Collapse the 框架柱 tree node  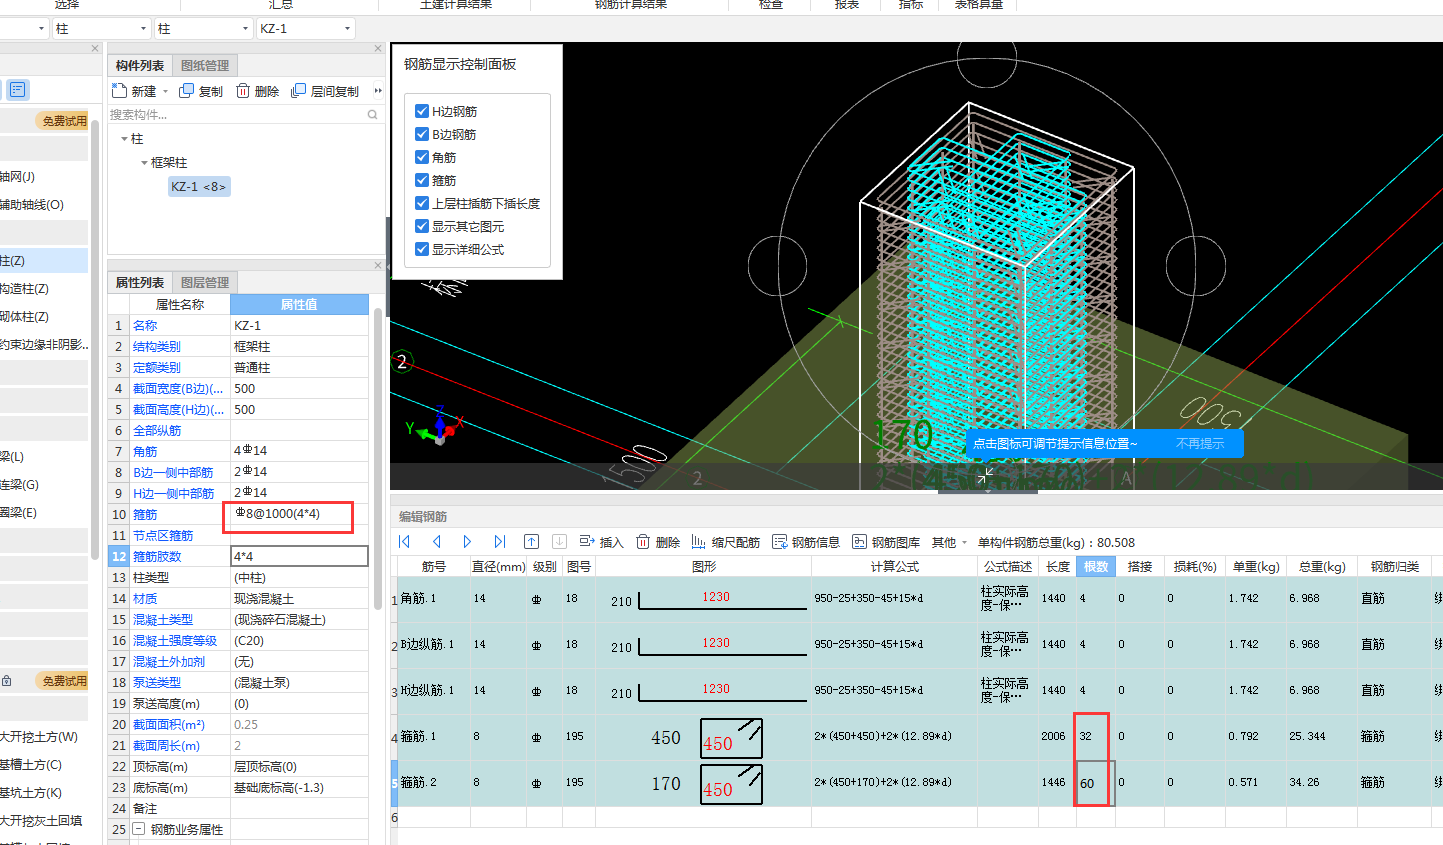[144, 162]
